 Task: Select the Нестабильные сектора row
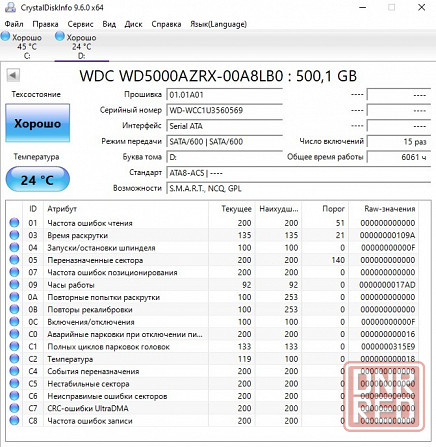click(213, 383)
